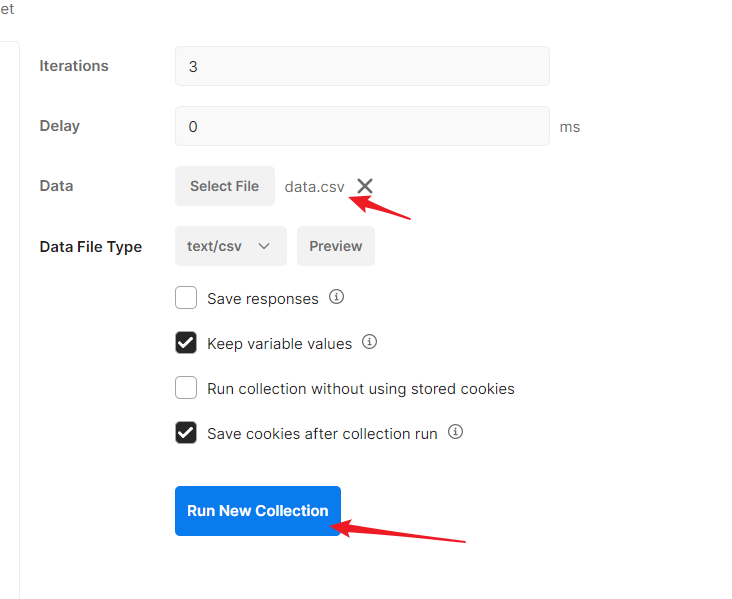Click info icon beside Keep variable values
The width and height of the screenshot is (732, 599).
pos(369,342)
